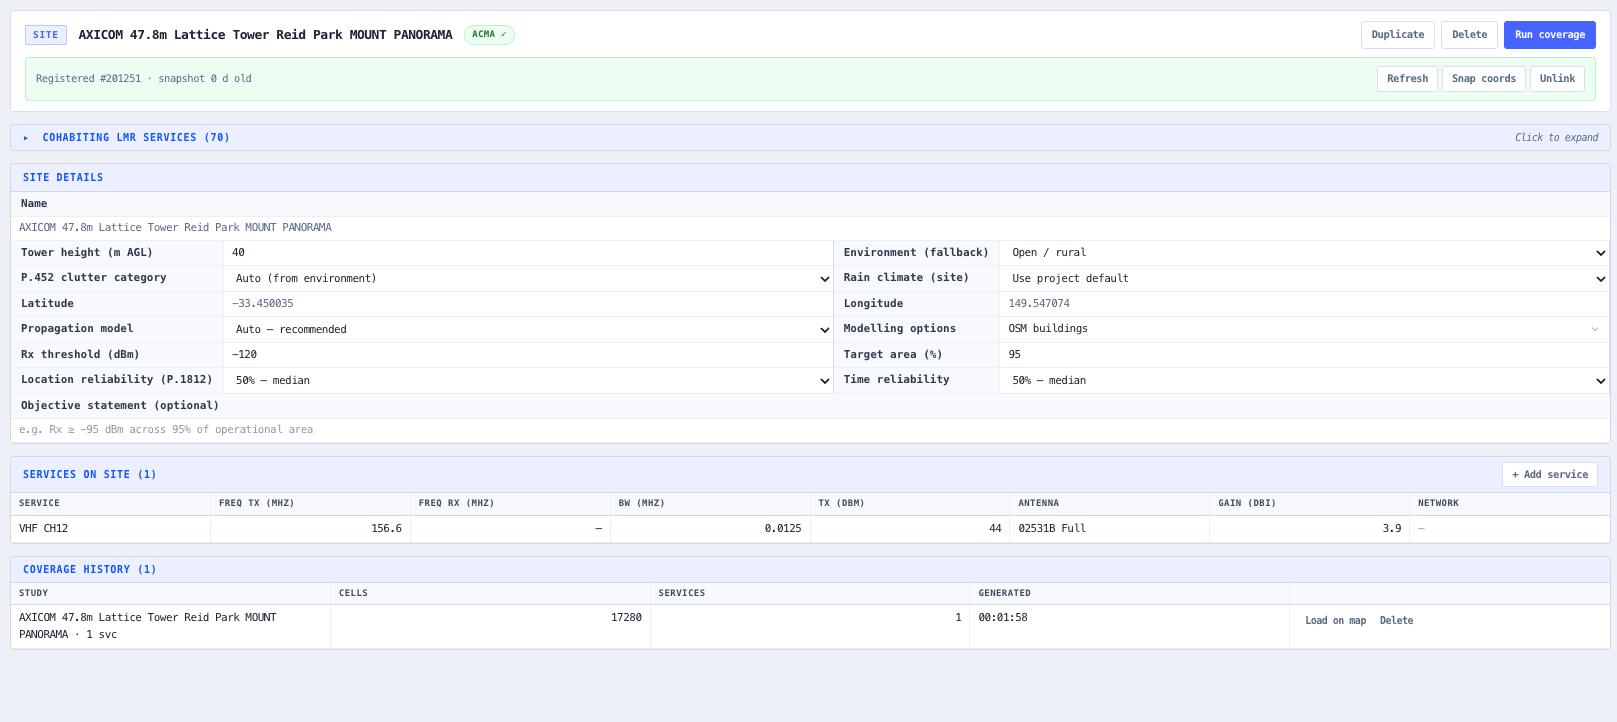Click the Services On Site header
The image size is (1617, 722).
pyautogui.click(x=90, y=475)
